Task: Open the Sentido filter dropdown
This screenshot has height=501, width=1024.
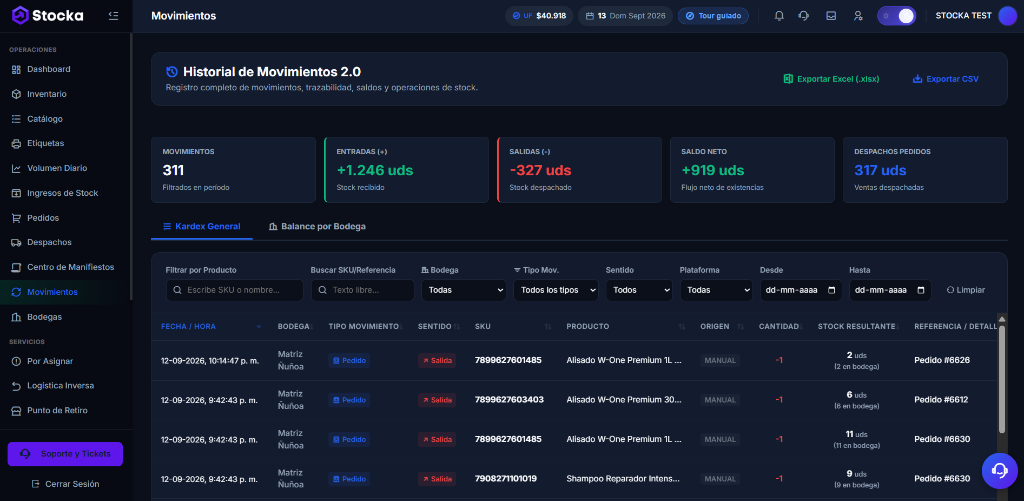Action: tap(639, 290)
